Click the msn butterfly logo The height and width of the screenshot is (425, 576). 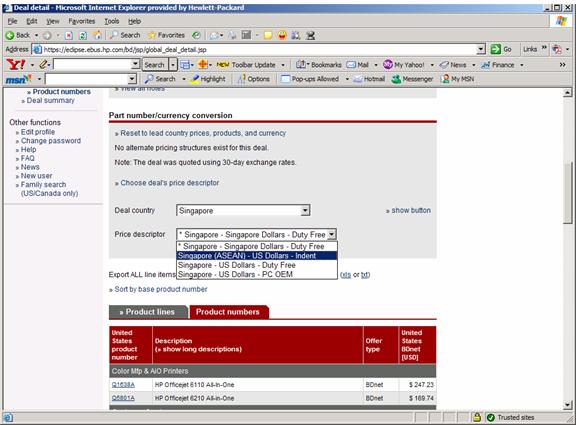(x=18, y=79)
